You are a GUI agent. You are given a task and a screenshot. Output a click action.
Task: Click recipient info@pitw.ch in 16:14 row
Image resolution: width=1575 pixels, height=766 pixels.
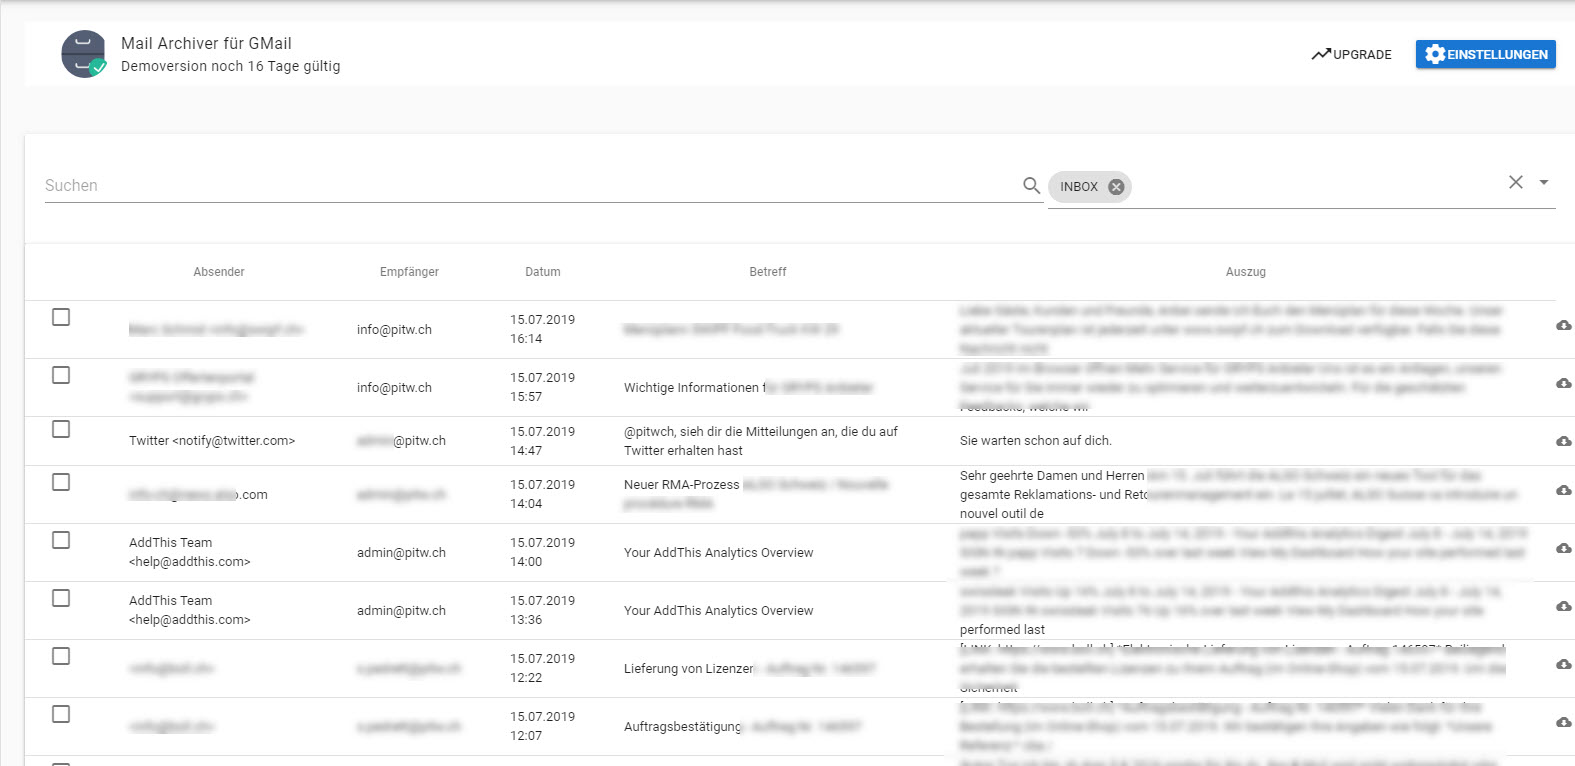tap(394, 330)
